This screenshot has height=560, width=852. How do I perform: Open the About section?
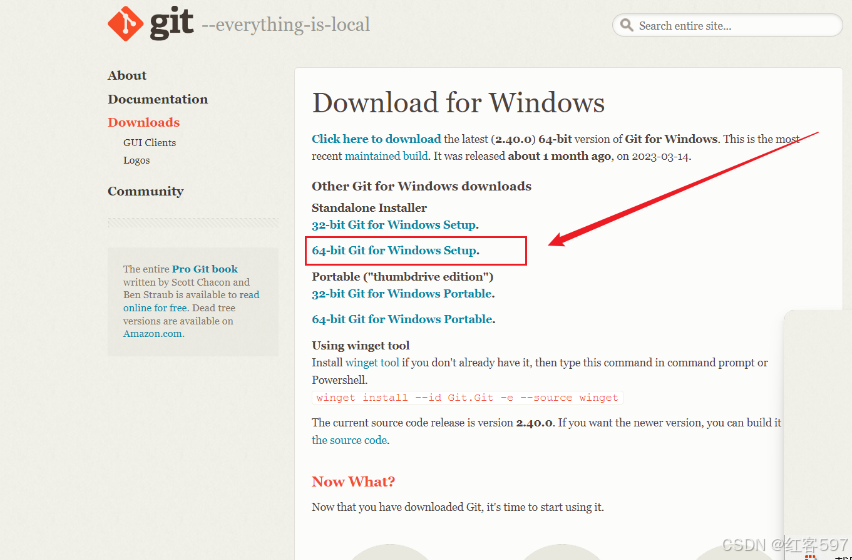[x=127, y=75]
